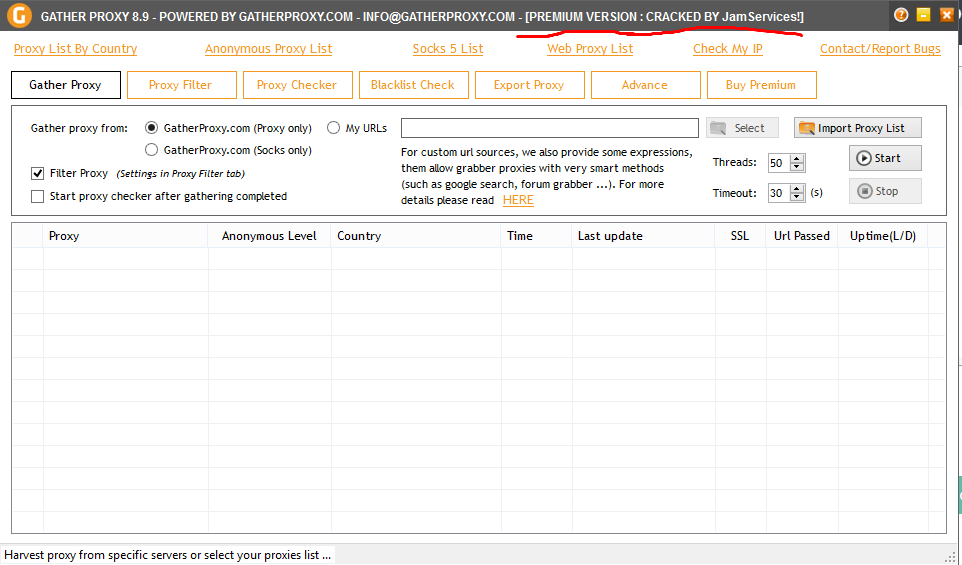Open help via the question mark icon
This screenshot has width=962, height=565.
(x=901, y=15)
